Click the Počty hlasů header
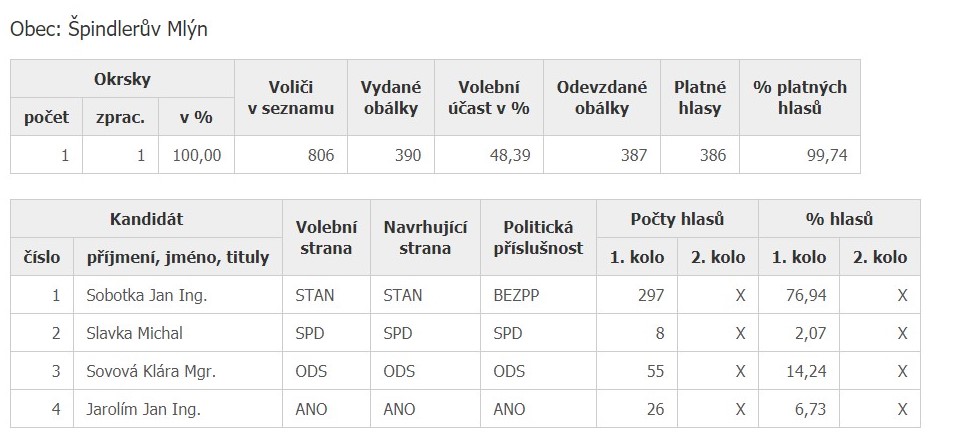This screenshot has width=960, height=443. point(678,219)
